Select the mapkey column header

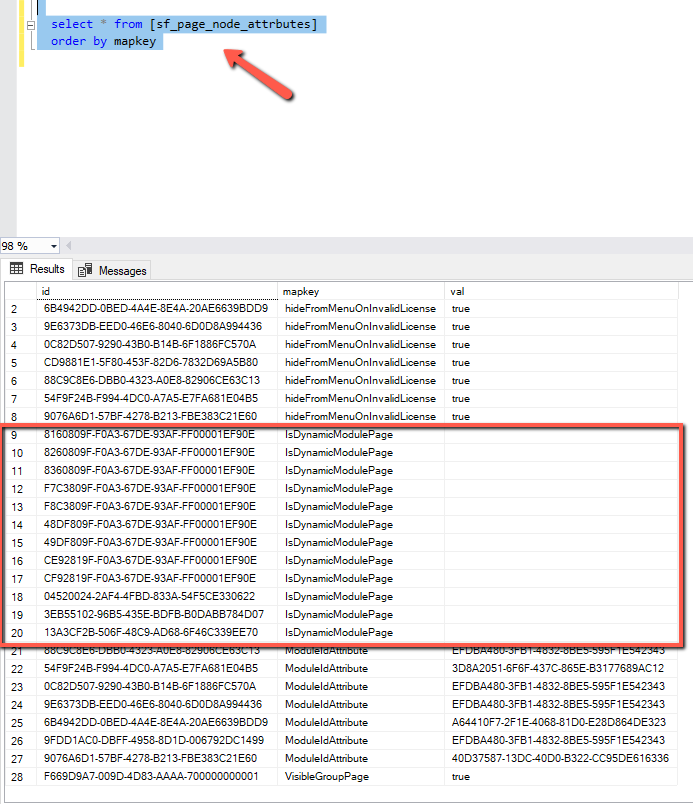[x=361, y=291]
